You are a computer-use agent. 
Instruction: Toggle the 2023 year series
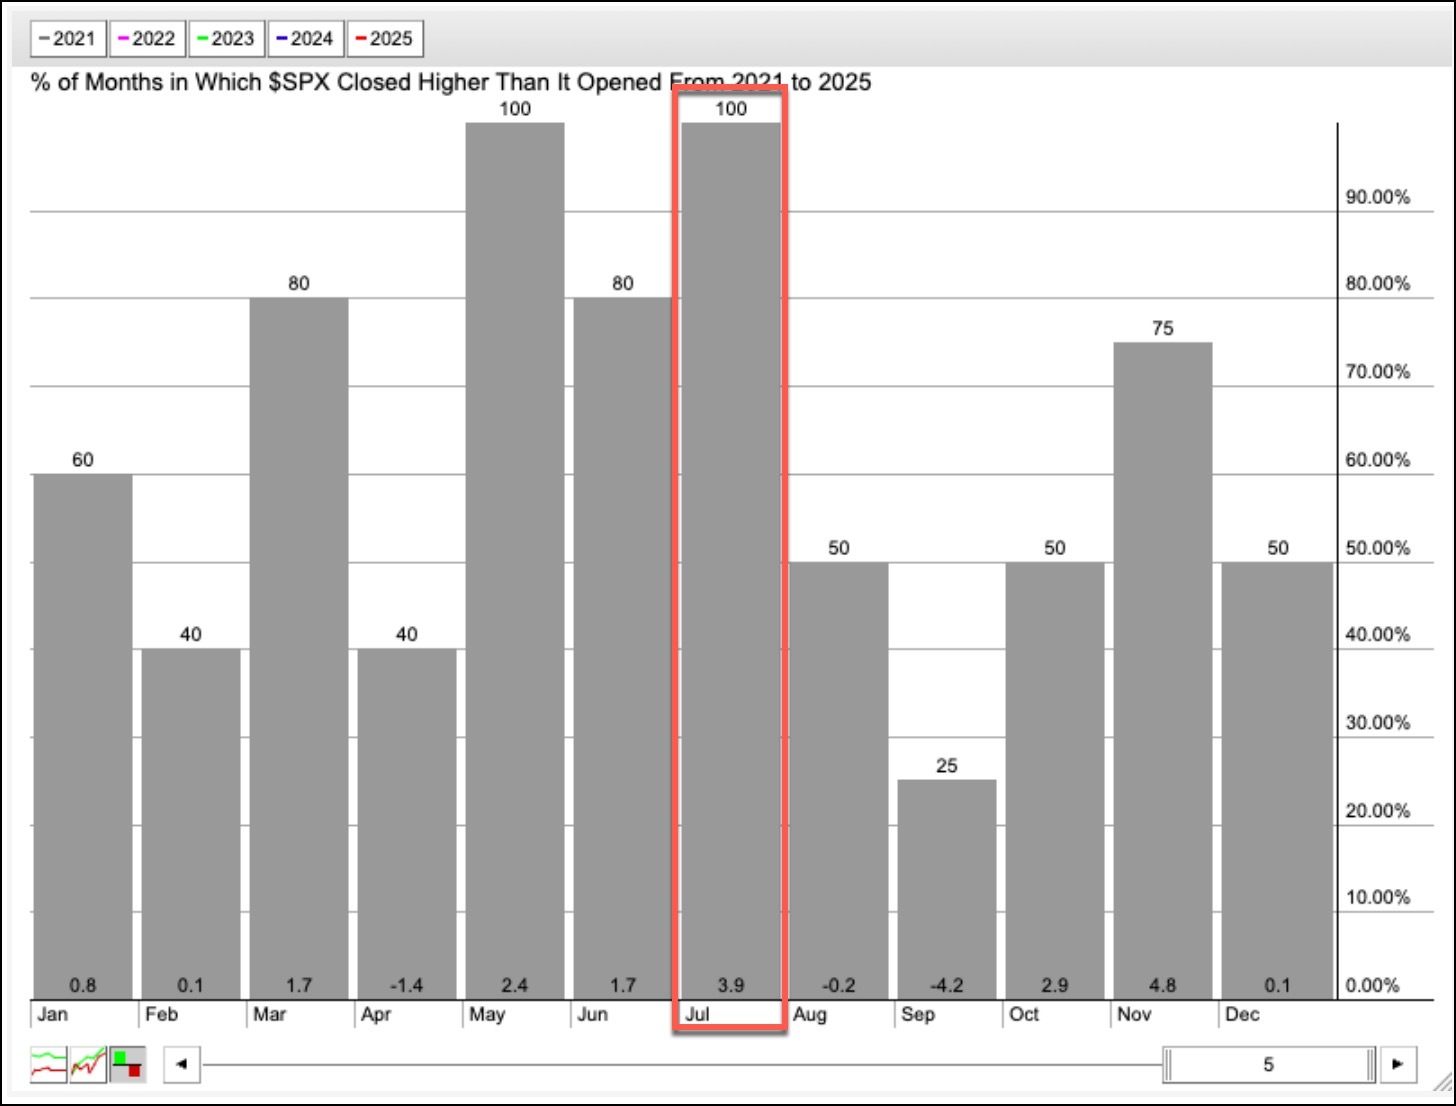click(226, 39)
